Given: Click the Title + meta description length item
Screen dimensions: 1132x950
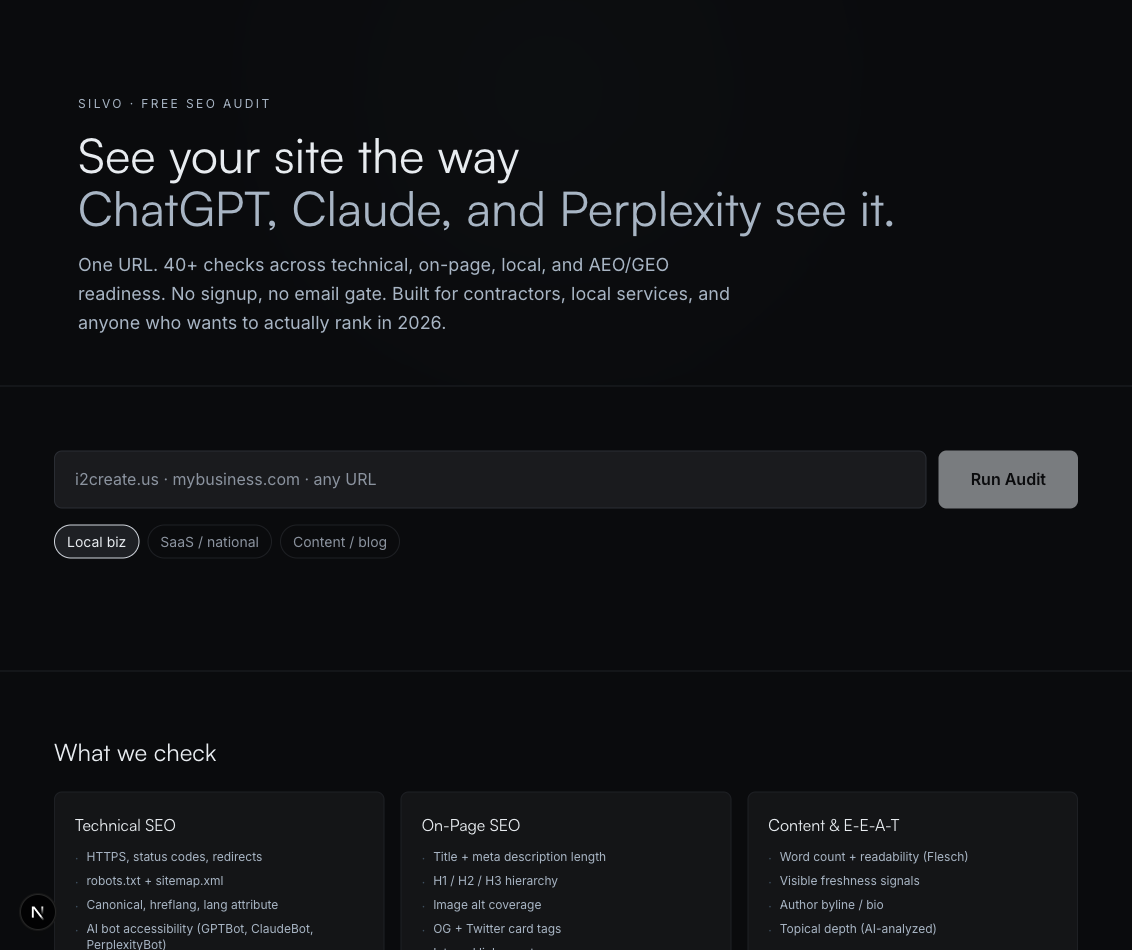Looking at the screenshot, I should click(519, 857).
